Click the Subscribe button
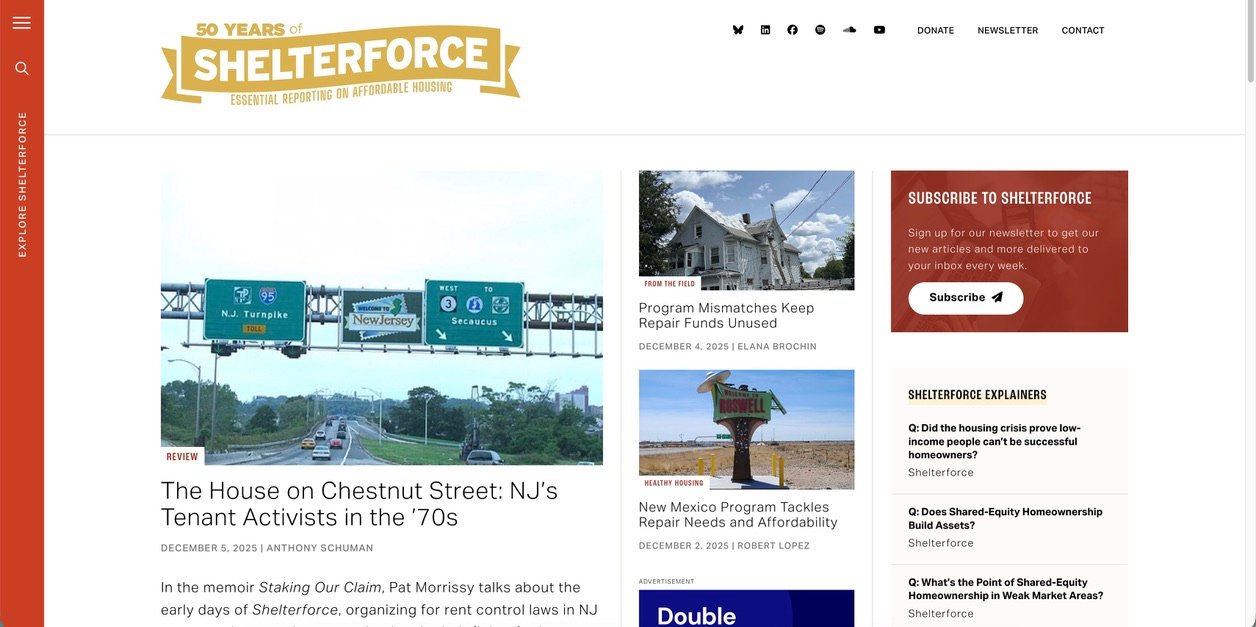The image size is (1256, 627). point(966,298)
